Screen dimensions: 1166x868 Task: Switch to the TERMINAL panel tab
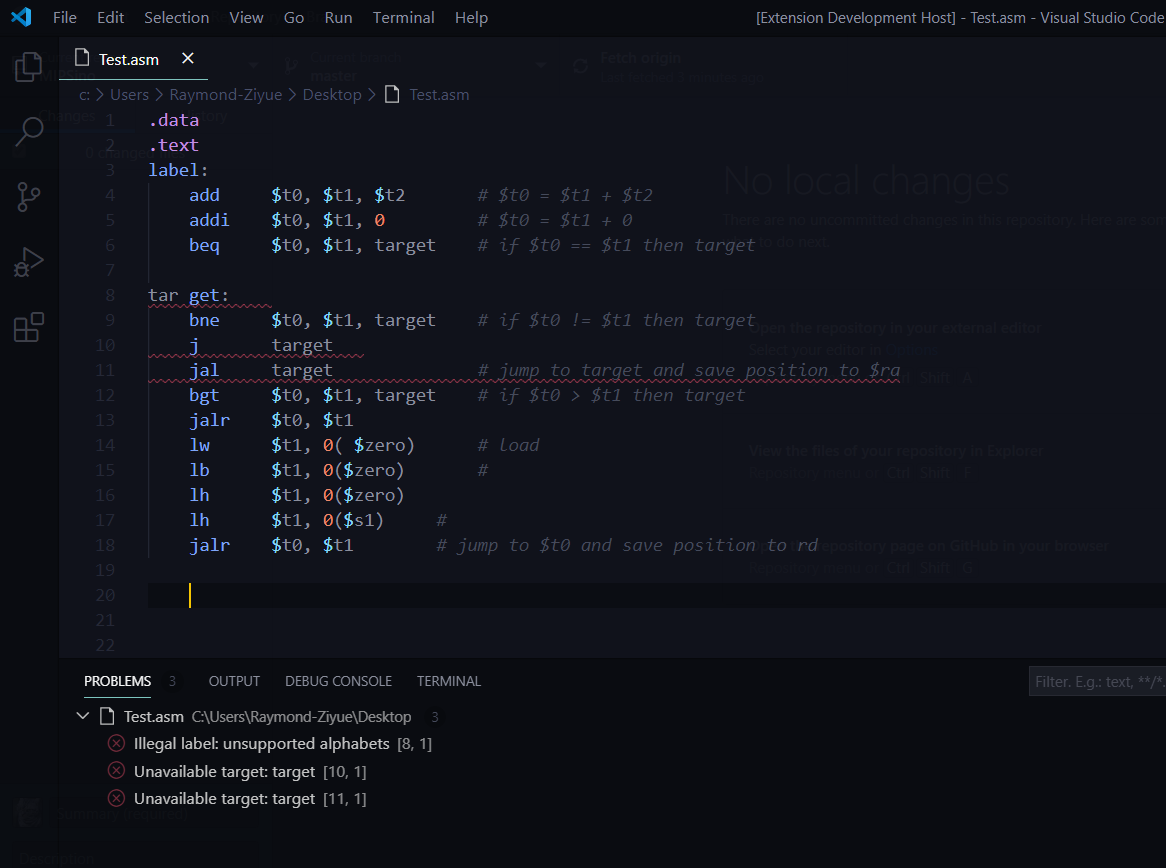448,681
